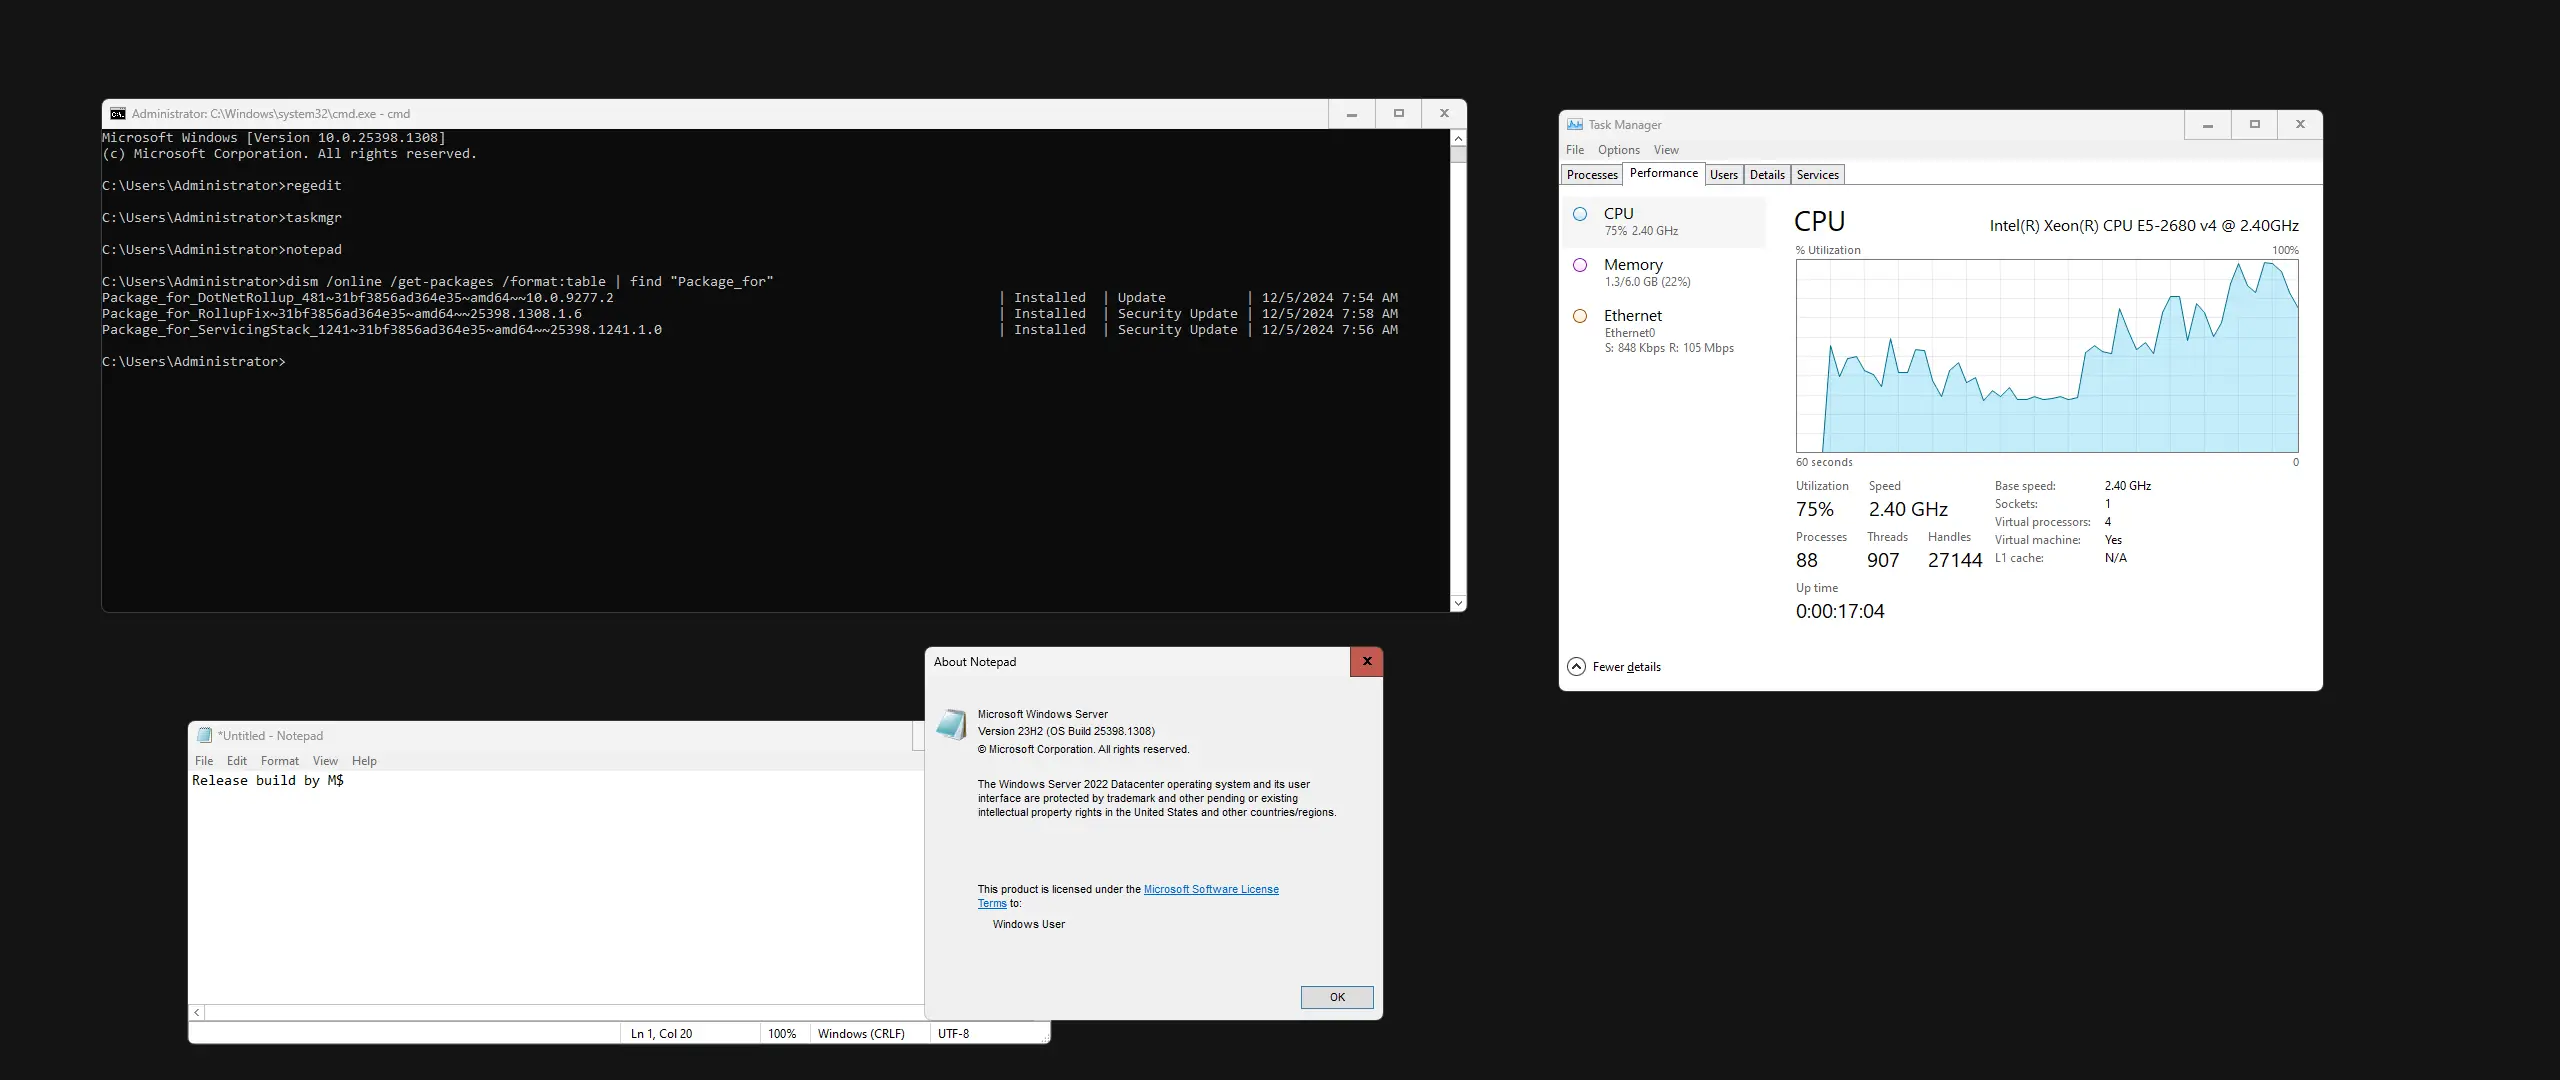
Task: Maximize the Task Manager window
Action: pyautogui.click(x=2254, y=125)
